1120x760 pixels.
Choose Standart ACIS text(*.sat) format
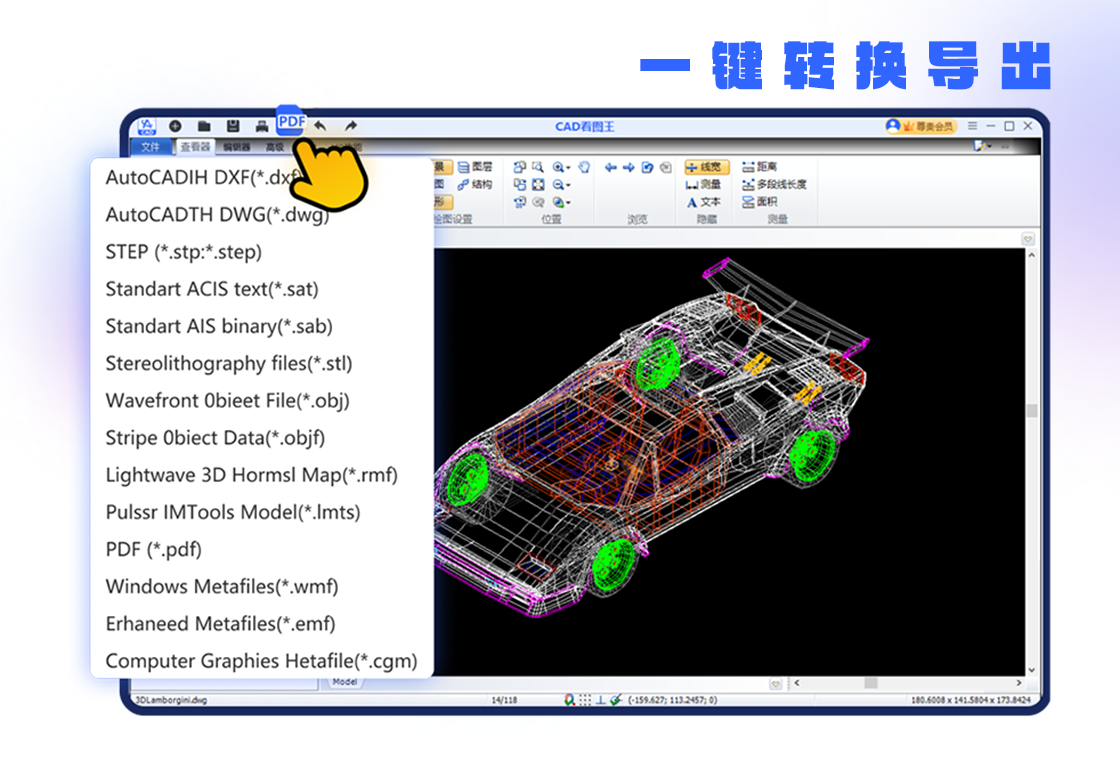pyautogui.click(x=212, y=289)
